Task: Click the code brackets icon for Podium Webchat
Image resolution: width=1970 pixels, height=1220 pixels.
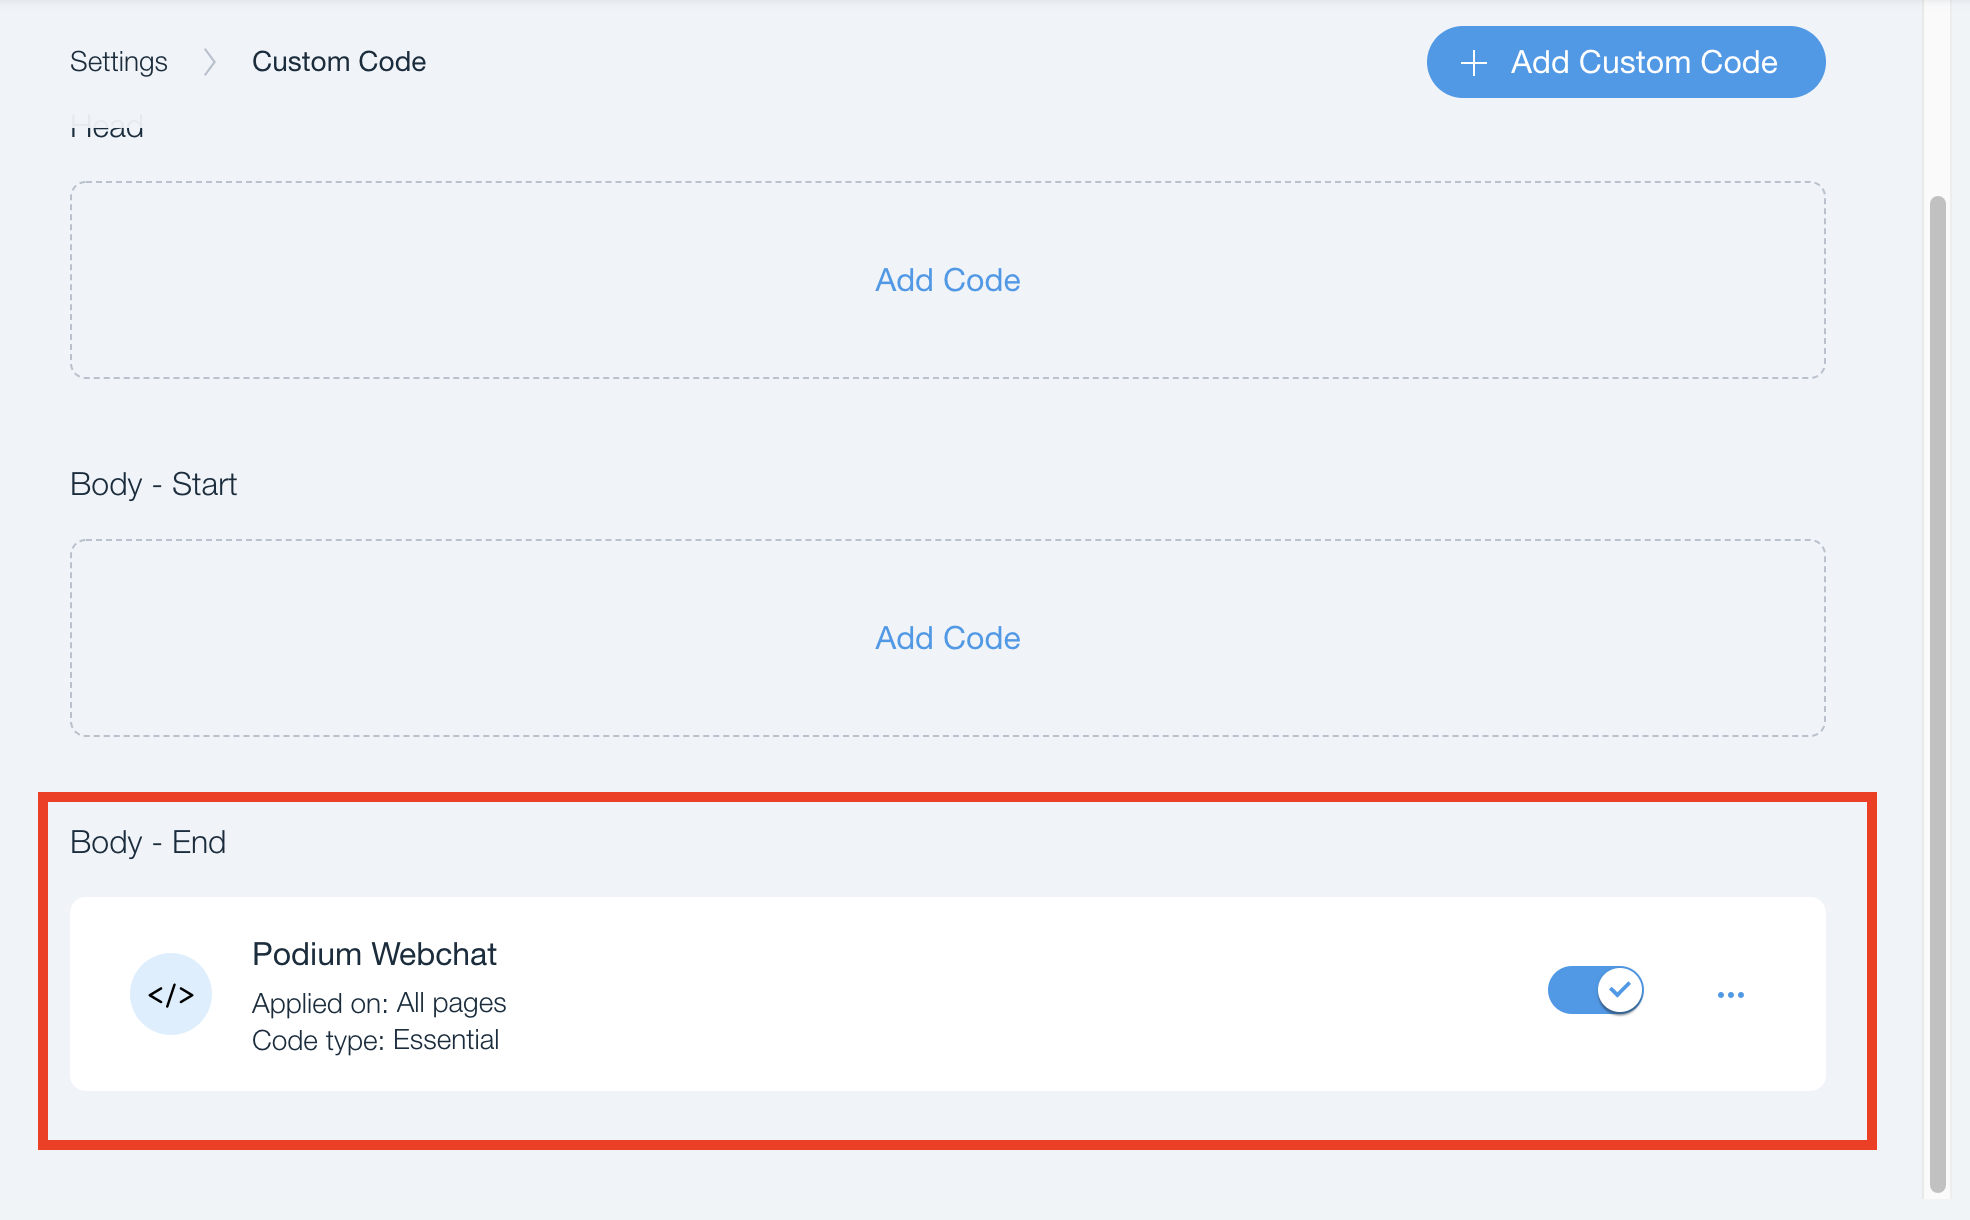Action: (x=171, y=994)
